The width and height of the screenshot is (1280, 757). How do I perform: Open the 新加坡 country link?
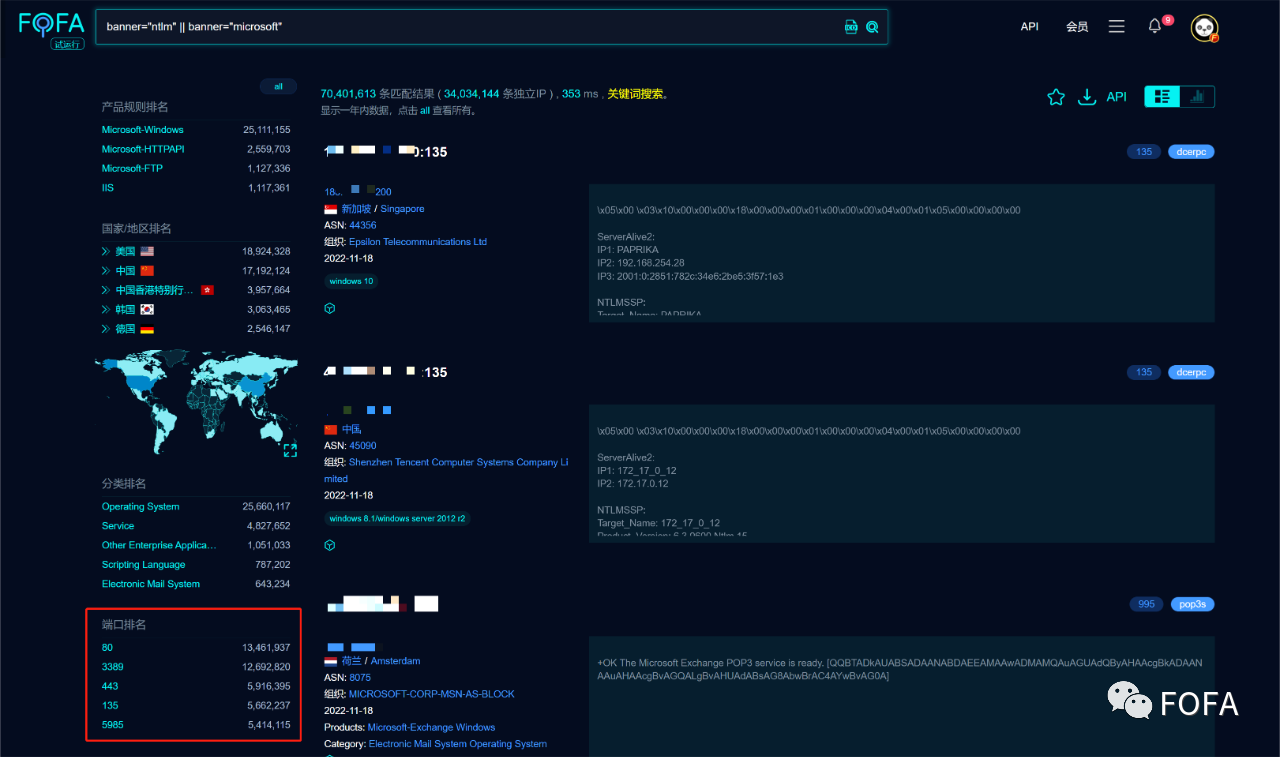click(x=356, y=209)
